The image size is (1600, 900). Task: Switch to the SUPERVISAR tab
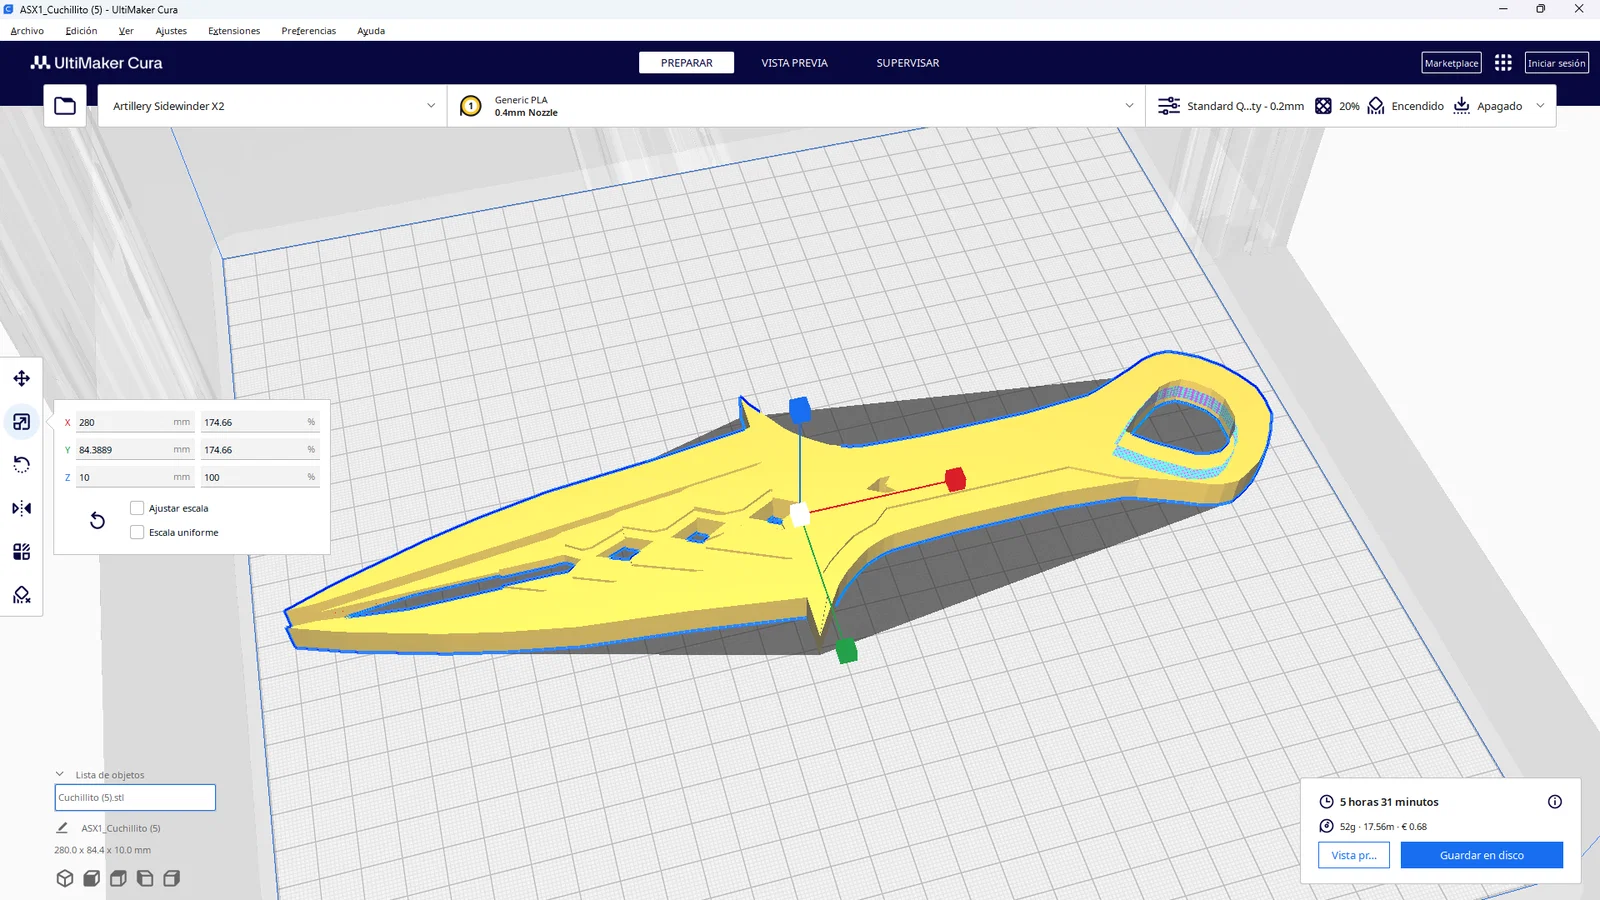908,63
